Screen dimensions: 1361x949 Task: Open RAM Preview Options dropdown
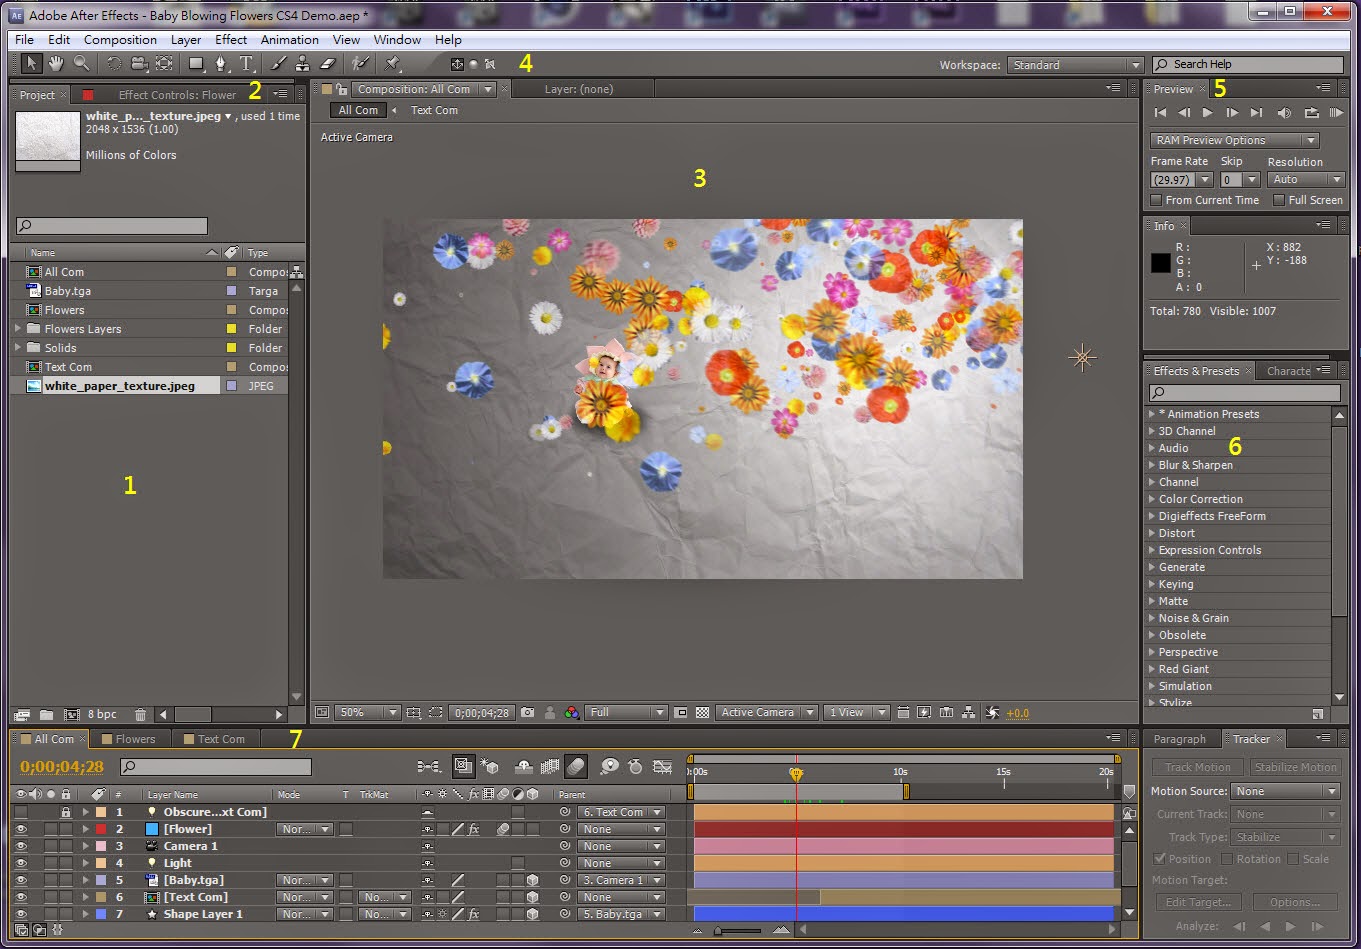pos(1234,140)
